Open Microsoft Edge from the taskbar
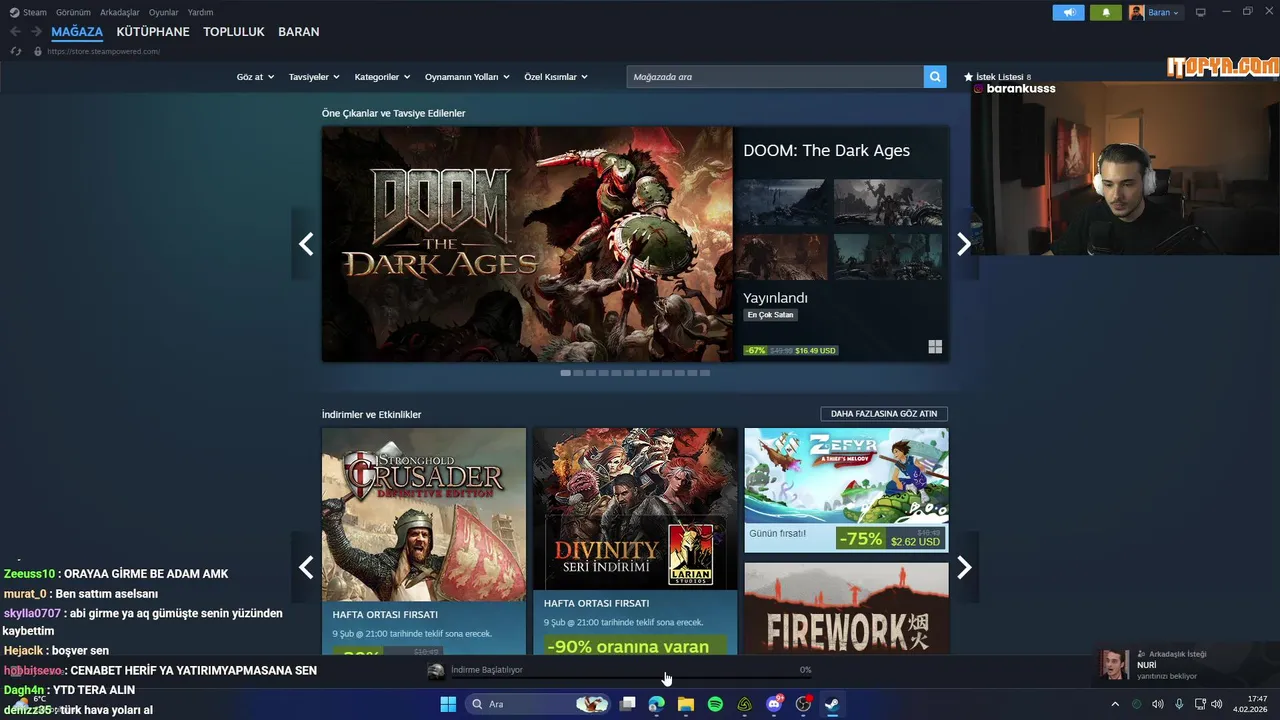Image resolution: width=1280 pixels, height=720 pixels. 657,704
